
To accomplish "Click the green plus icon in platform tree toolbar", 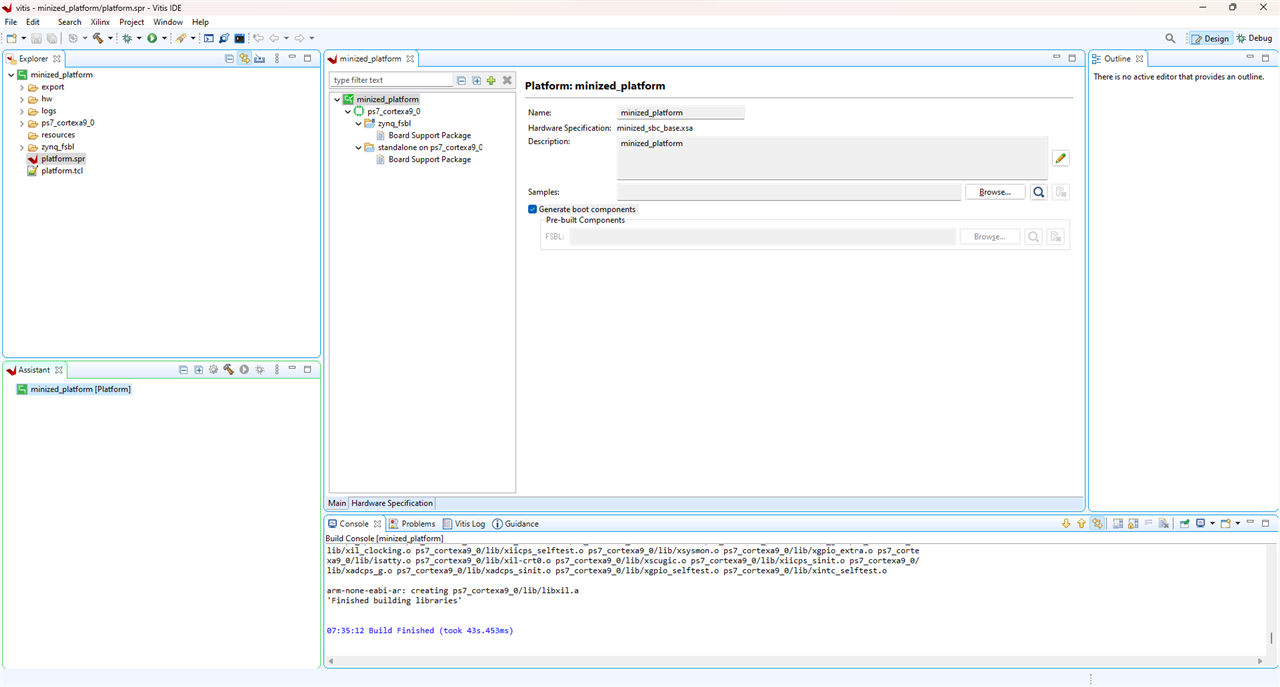I will (x=491, y=80).
